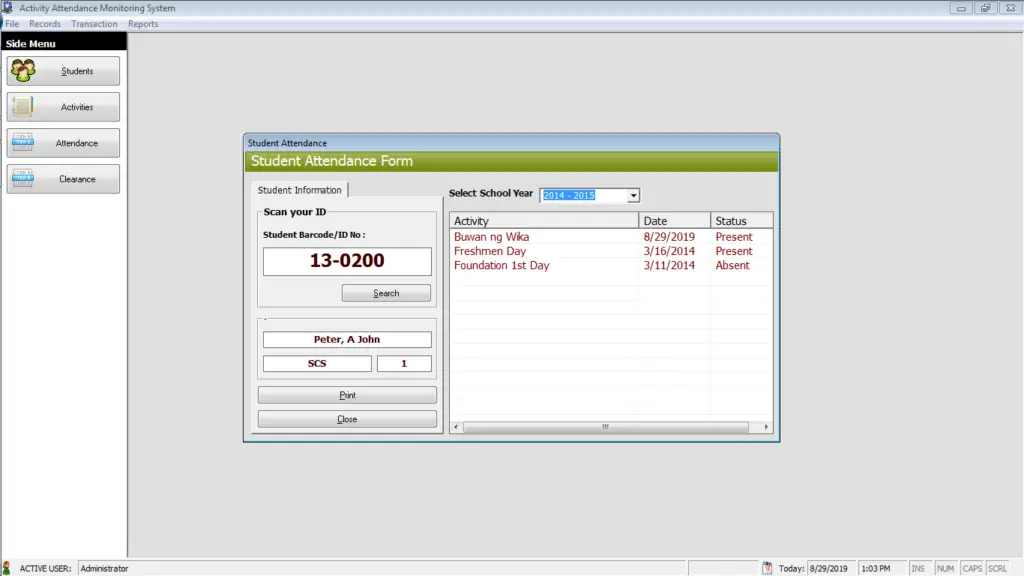Open Students using the people sidebar icon
The image size is (1024, 576).
pos(22,71)
